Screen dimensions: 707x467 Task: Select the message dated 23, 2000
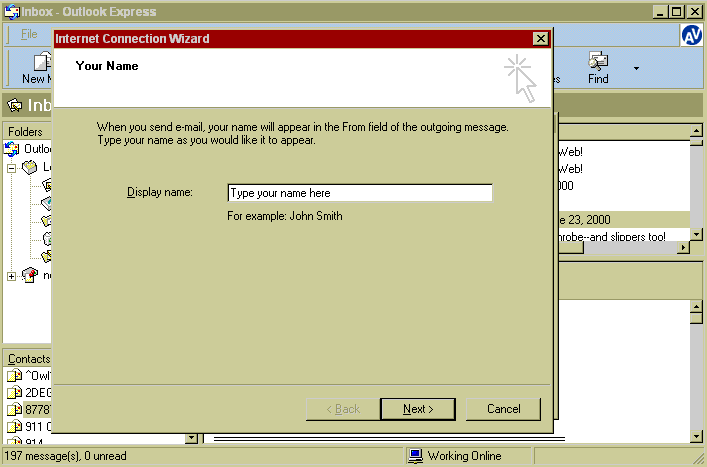coord(624,220)
